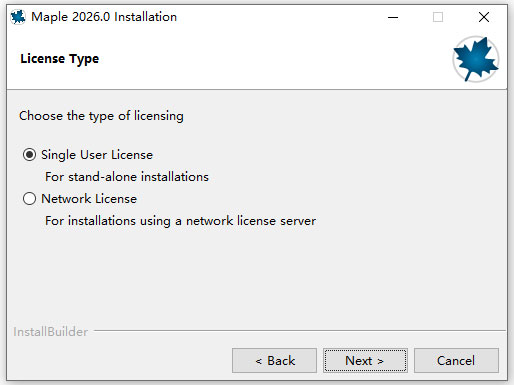Continue with the "Next >" button
Image resolution: width=514 pixels, height=385 pixels.
tap(365, 360)
